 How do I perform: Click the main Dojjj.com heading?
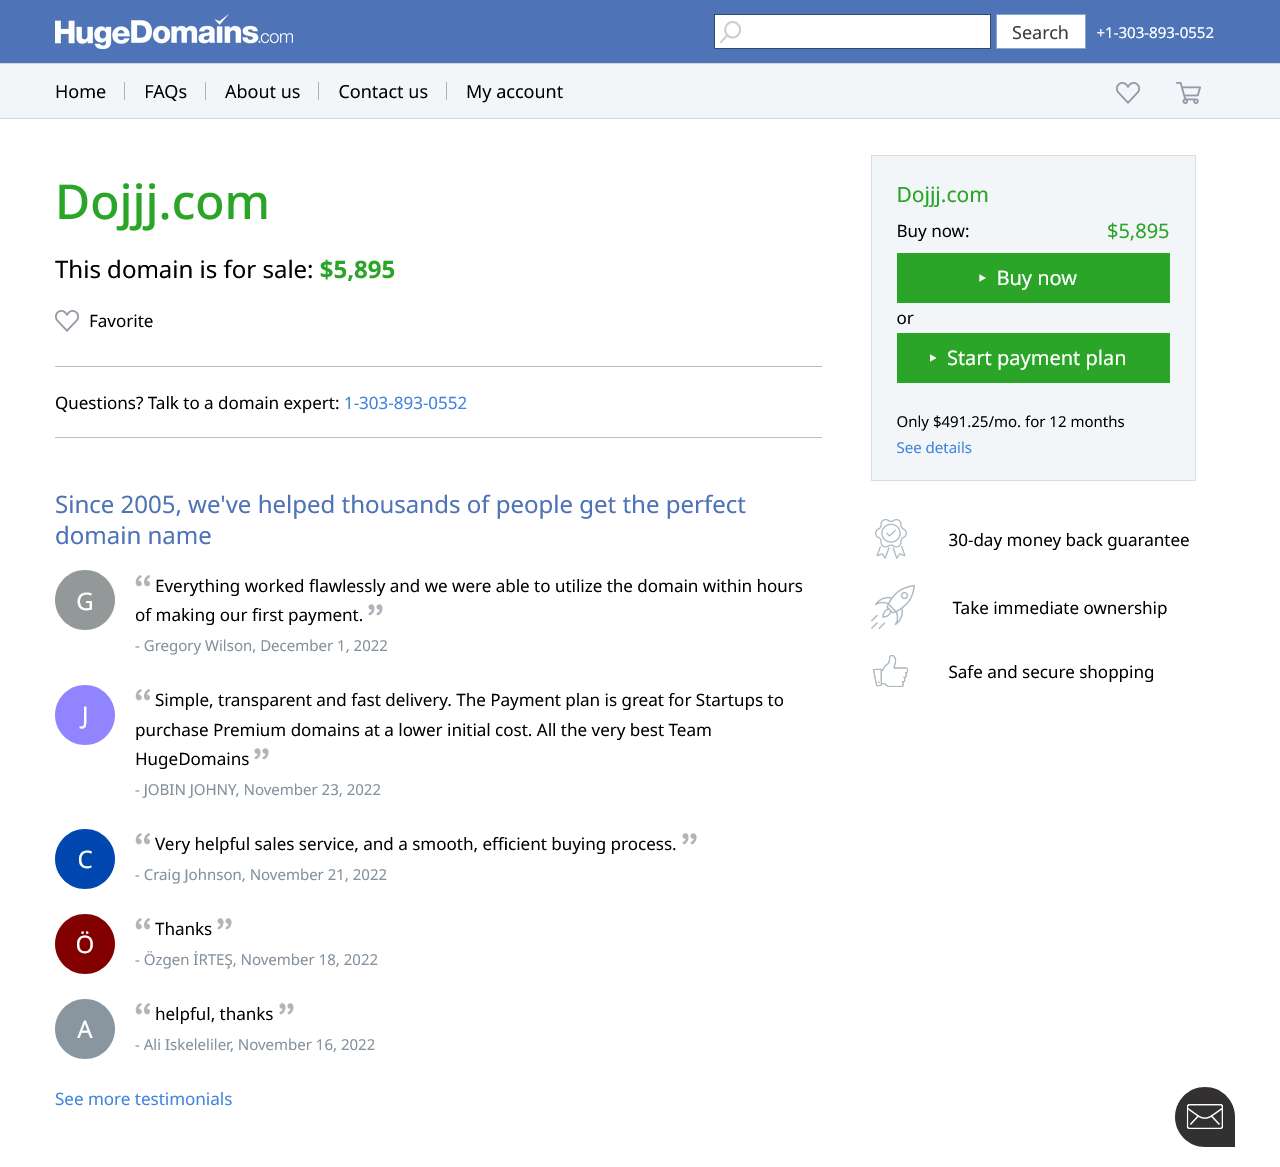(x=162, y=203)
